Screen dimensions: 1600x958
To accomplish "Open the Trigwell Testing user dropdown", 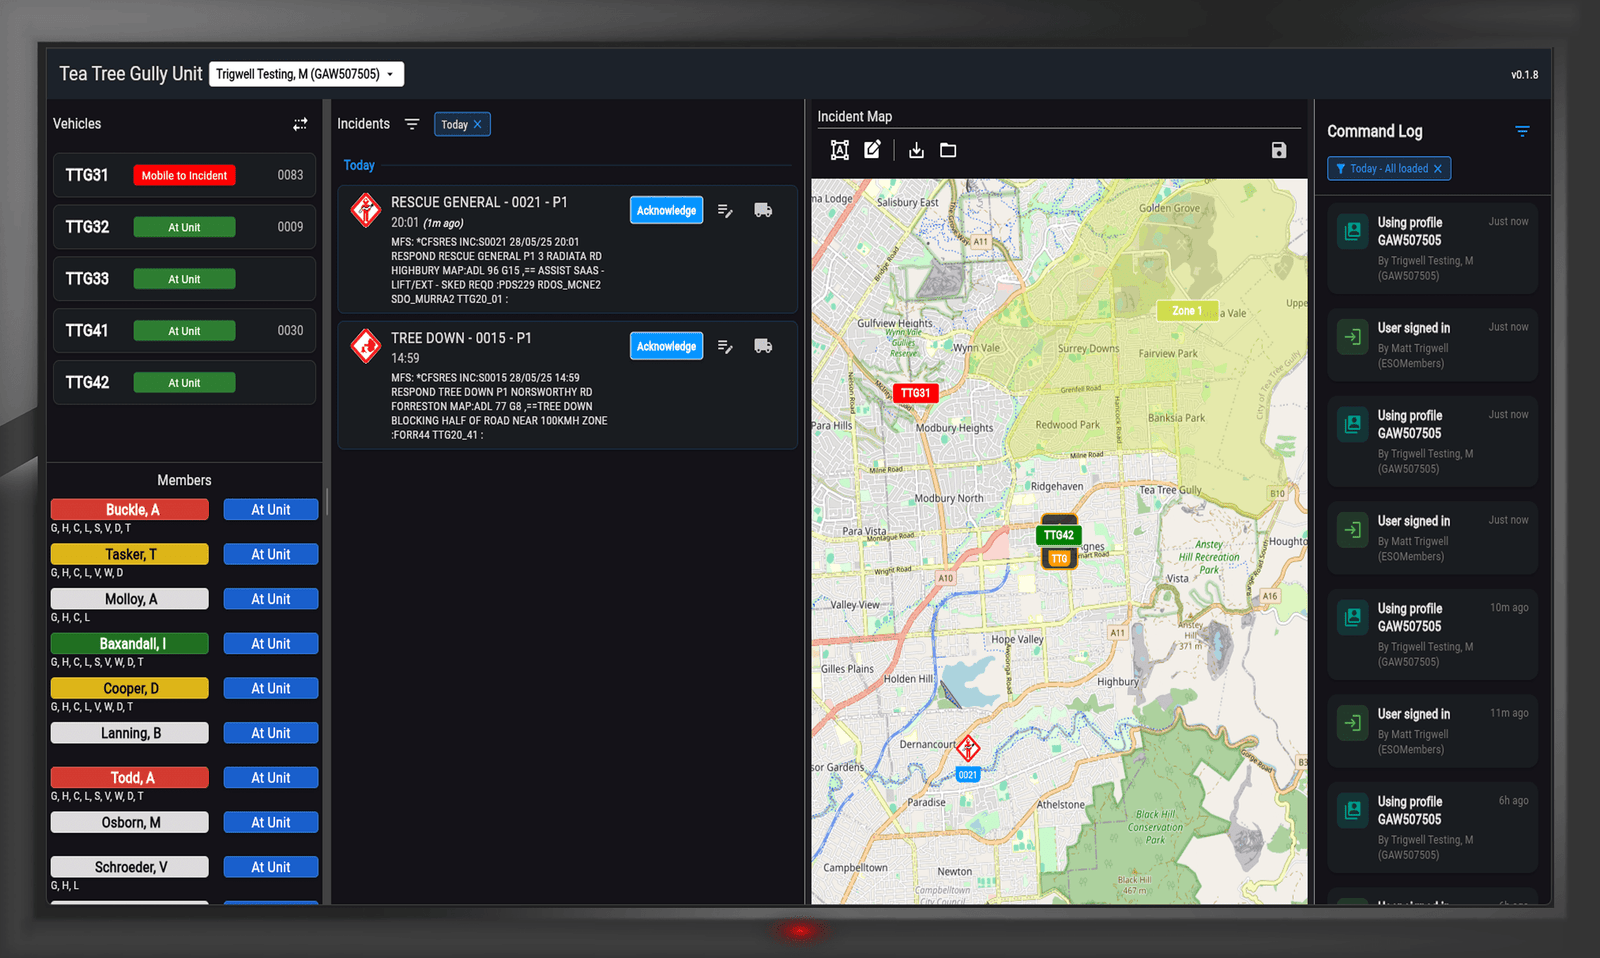I will point(306,73).
